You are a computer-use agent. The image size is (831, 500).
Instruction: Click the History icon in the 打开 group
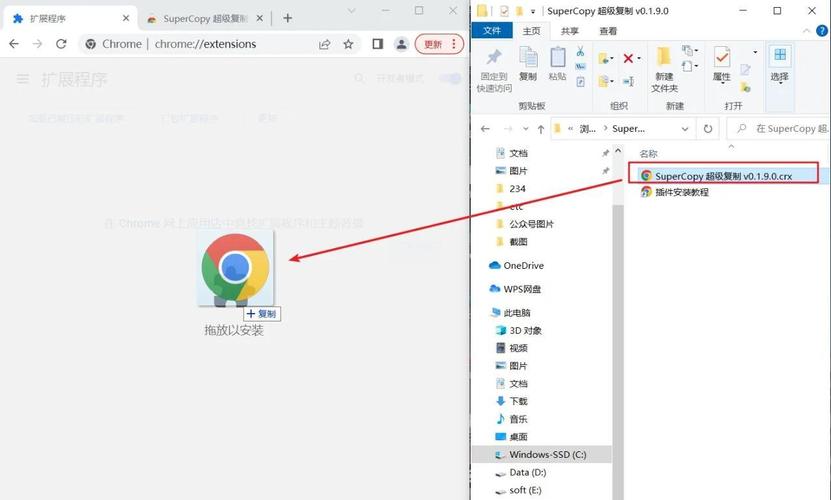pyautogui.click(x=745, y=86)
